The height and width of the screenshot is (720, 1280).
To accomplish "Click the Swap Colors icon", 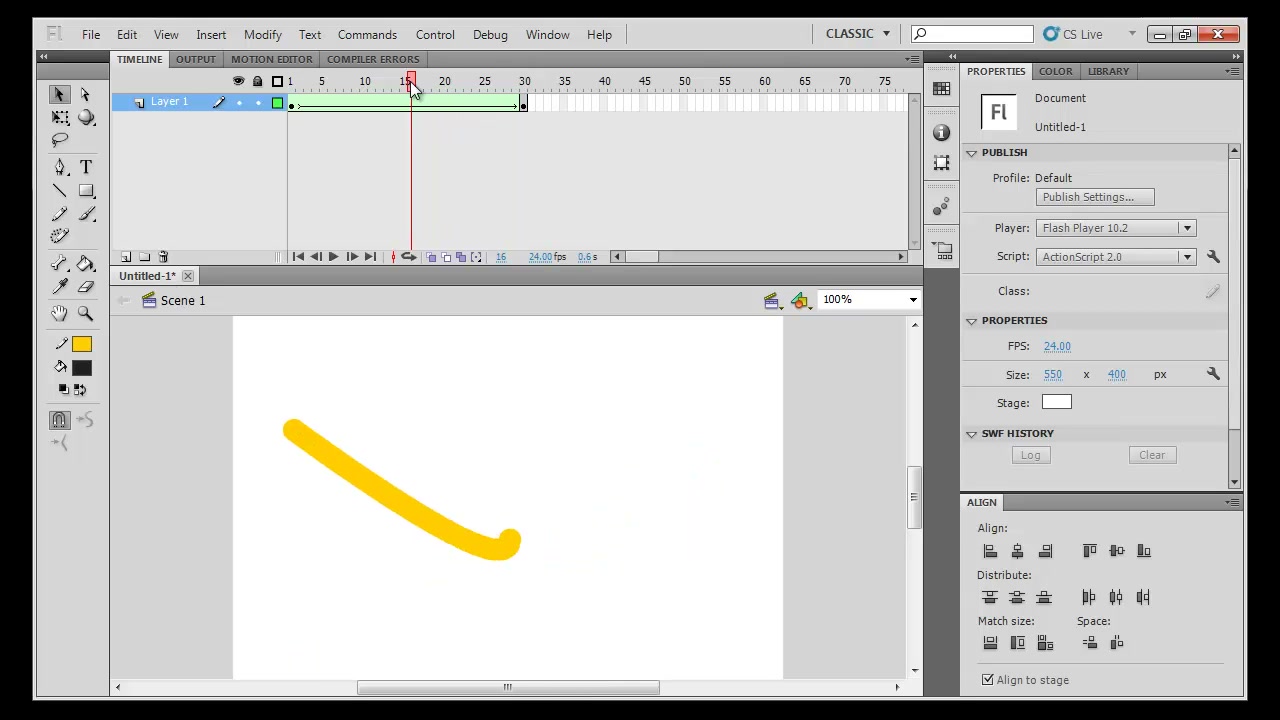I will (80, 389).
